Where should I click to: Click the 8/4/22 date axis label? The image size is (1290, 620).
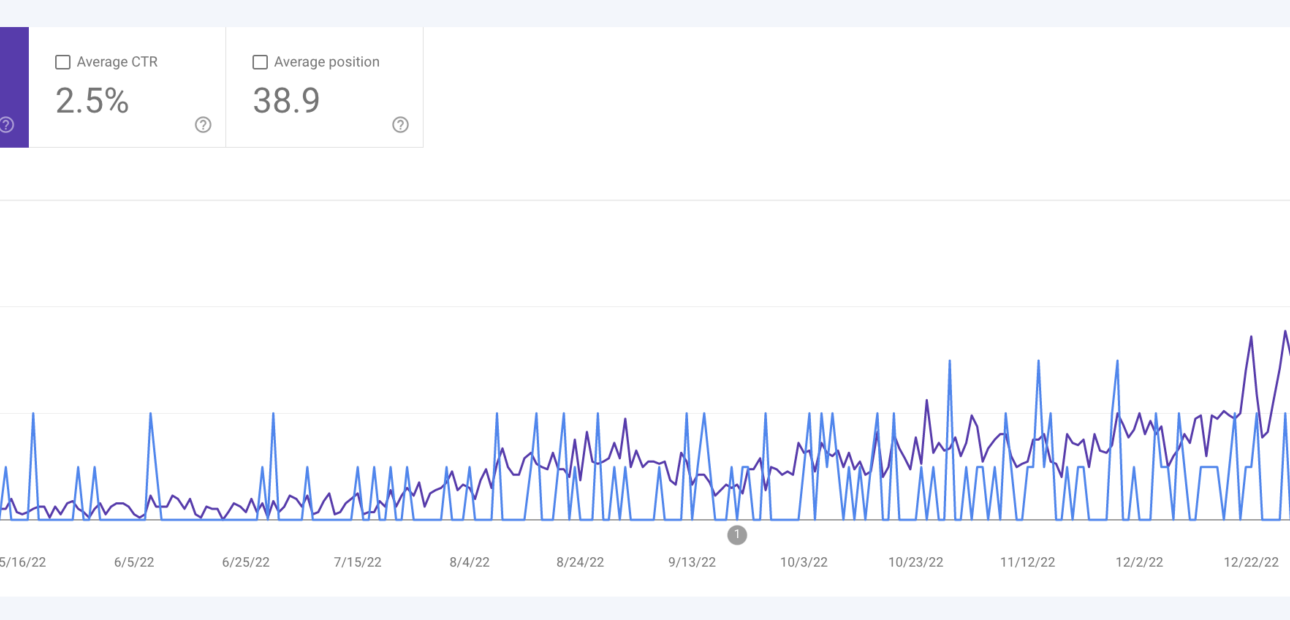pos(469,562)
